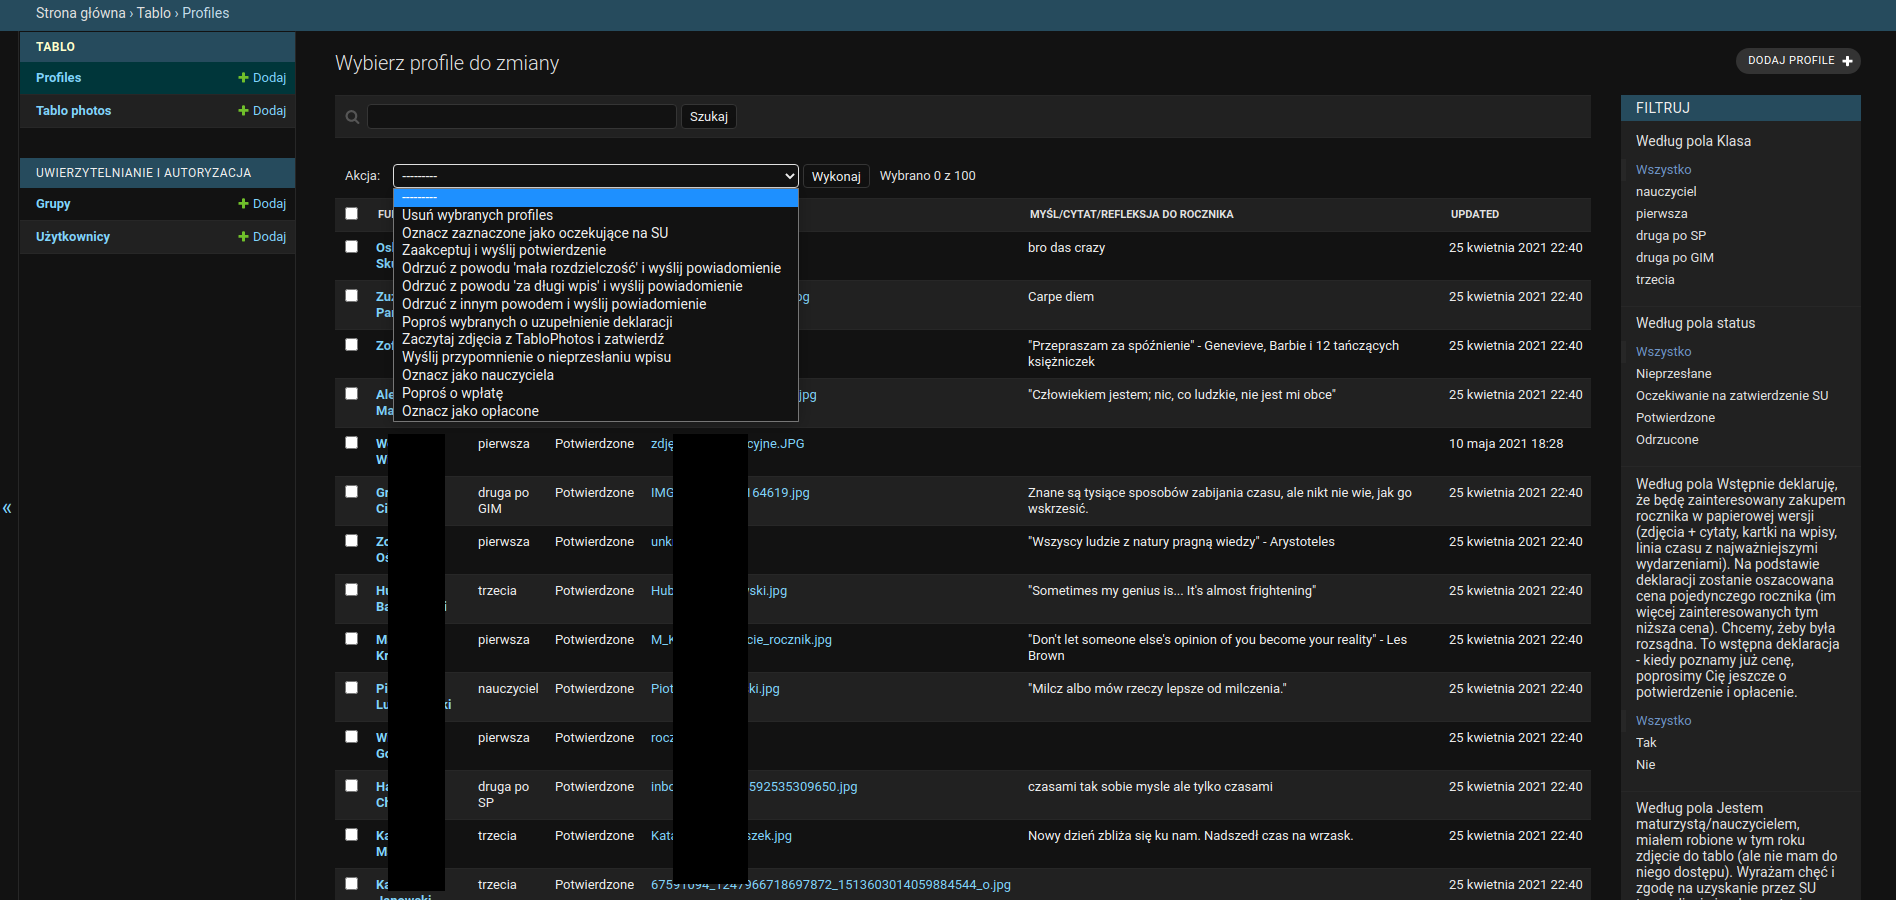Select 'Oznacz jako opłacone' action option

coord(470,411)
